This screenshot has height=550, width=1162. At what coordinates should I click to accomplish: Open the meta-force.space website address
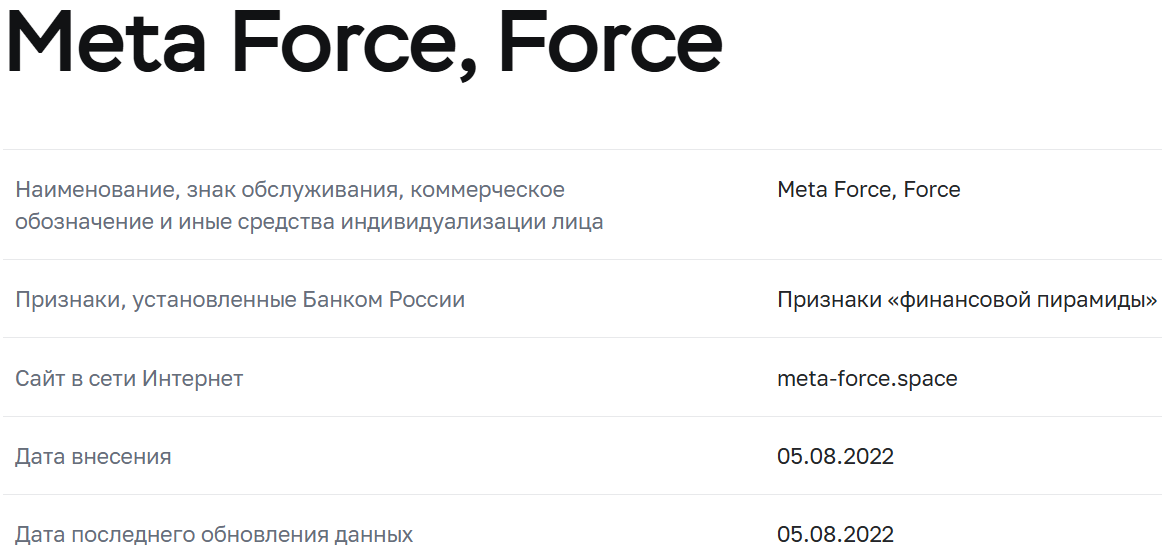(x=867, y=379)
